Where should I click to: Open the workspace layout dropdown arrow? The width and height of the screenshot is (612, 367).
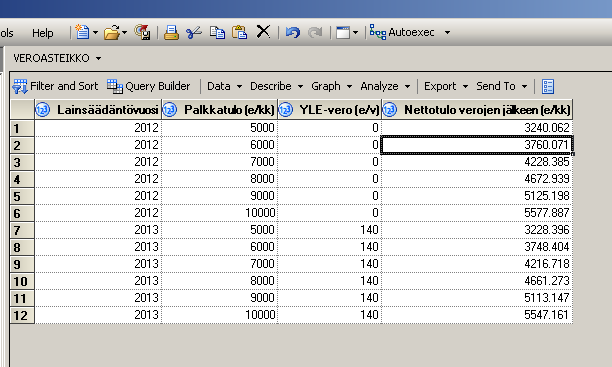pos(355,33)
